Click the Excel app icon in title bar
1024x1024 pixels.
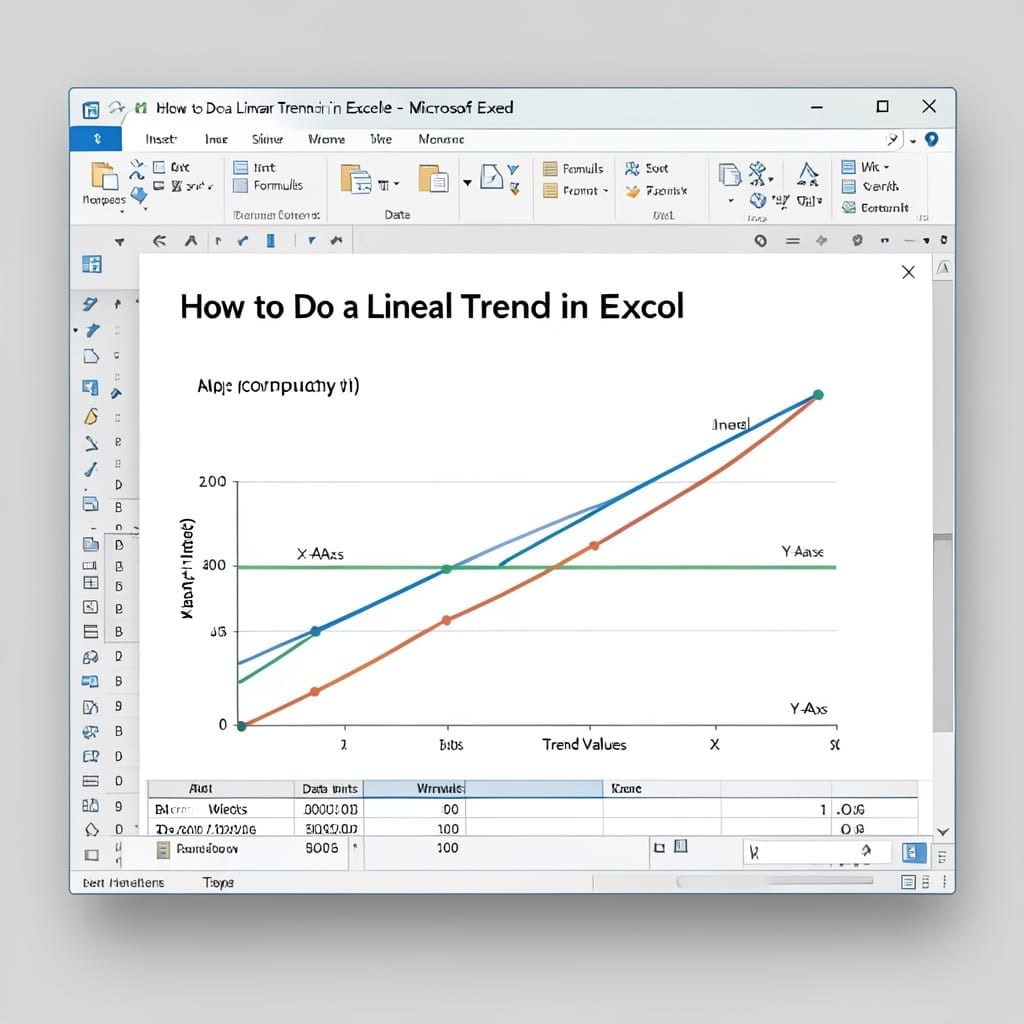90,108
